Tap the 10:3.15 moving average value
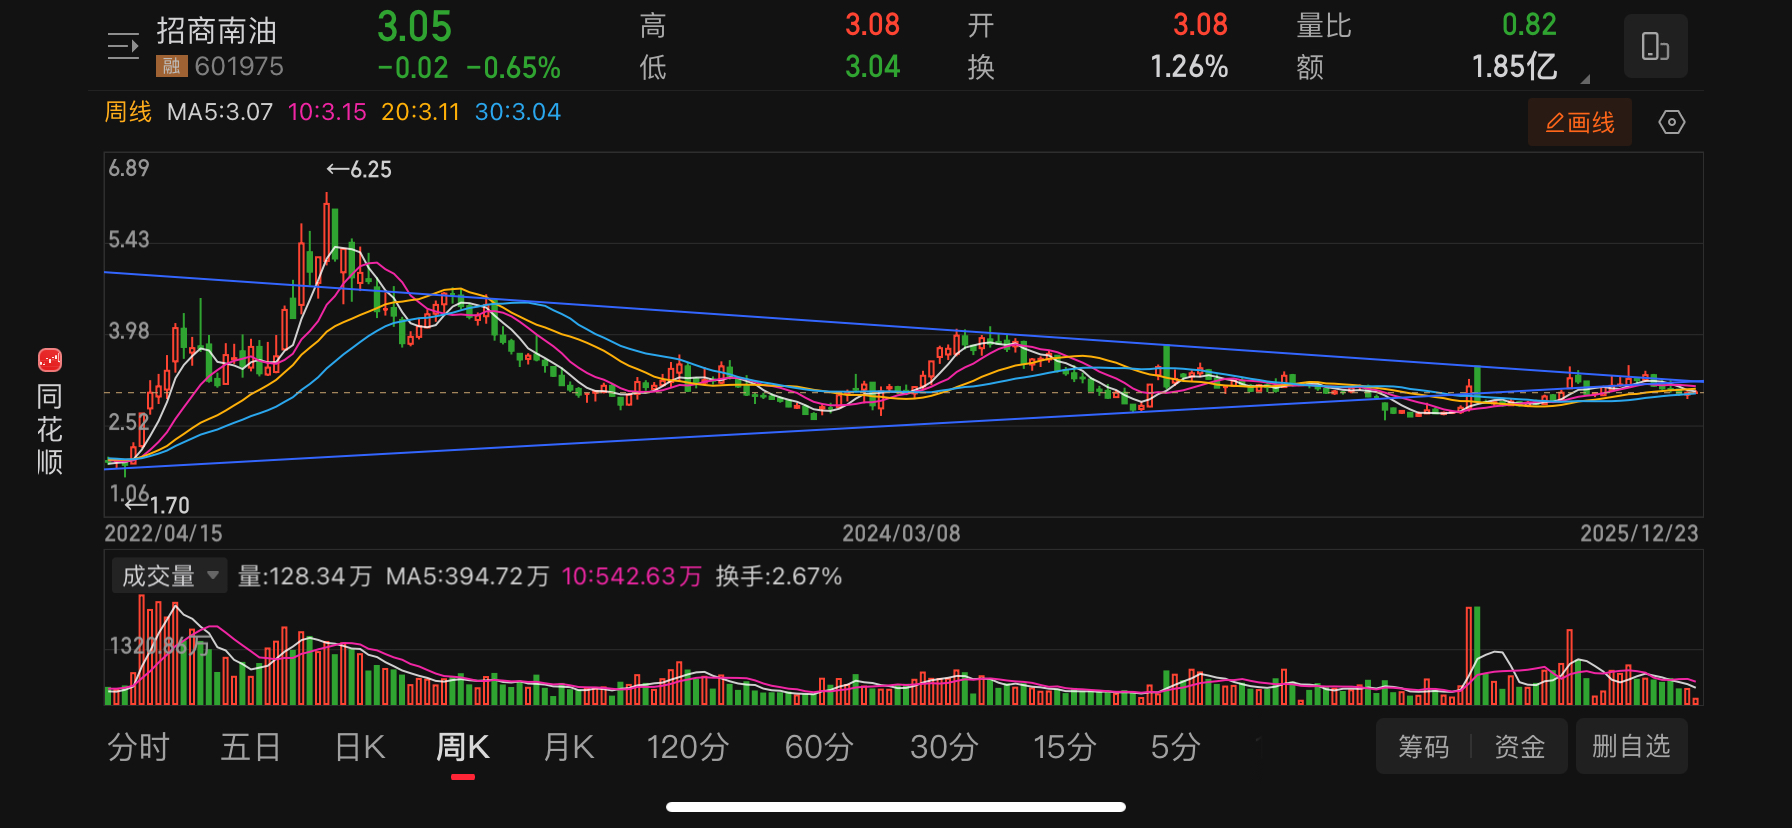1792x828 pixels. tap(327, 112)
